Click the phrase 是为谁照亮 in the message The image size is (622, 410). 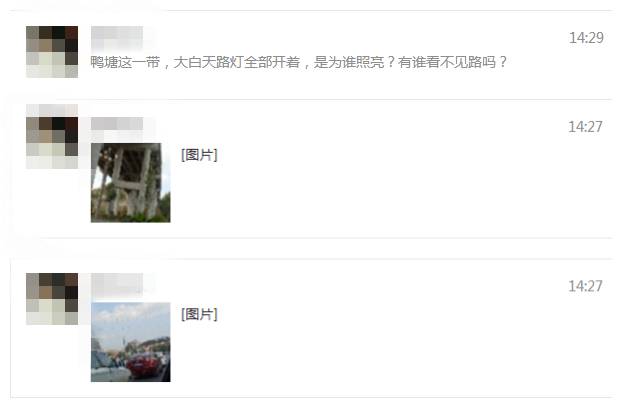pos(349,62)
